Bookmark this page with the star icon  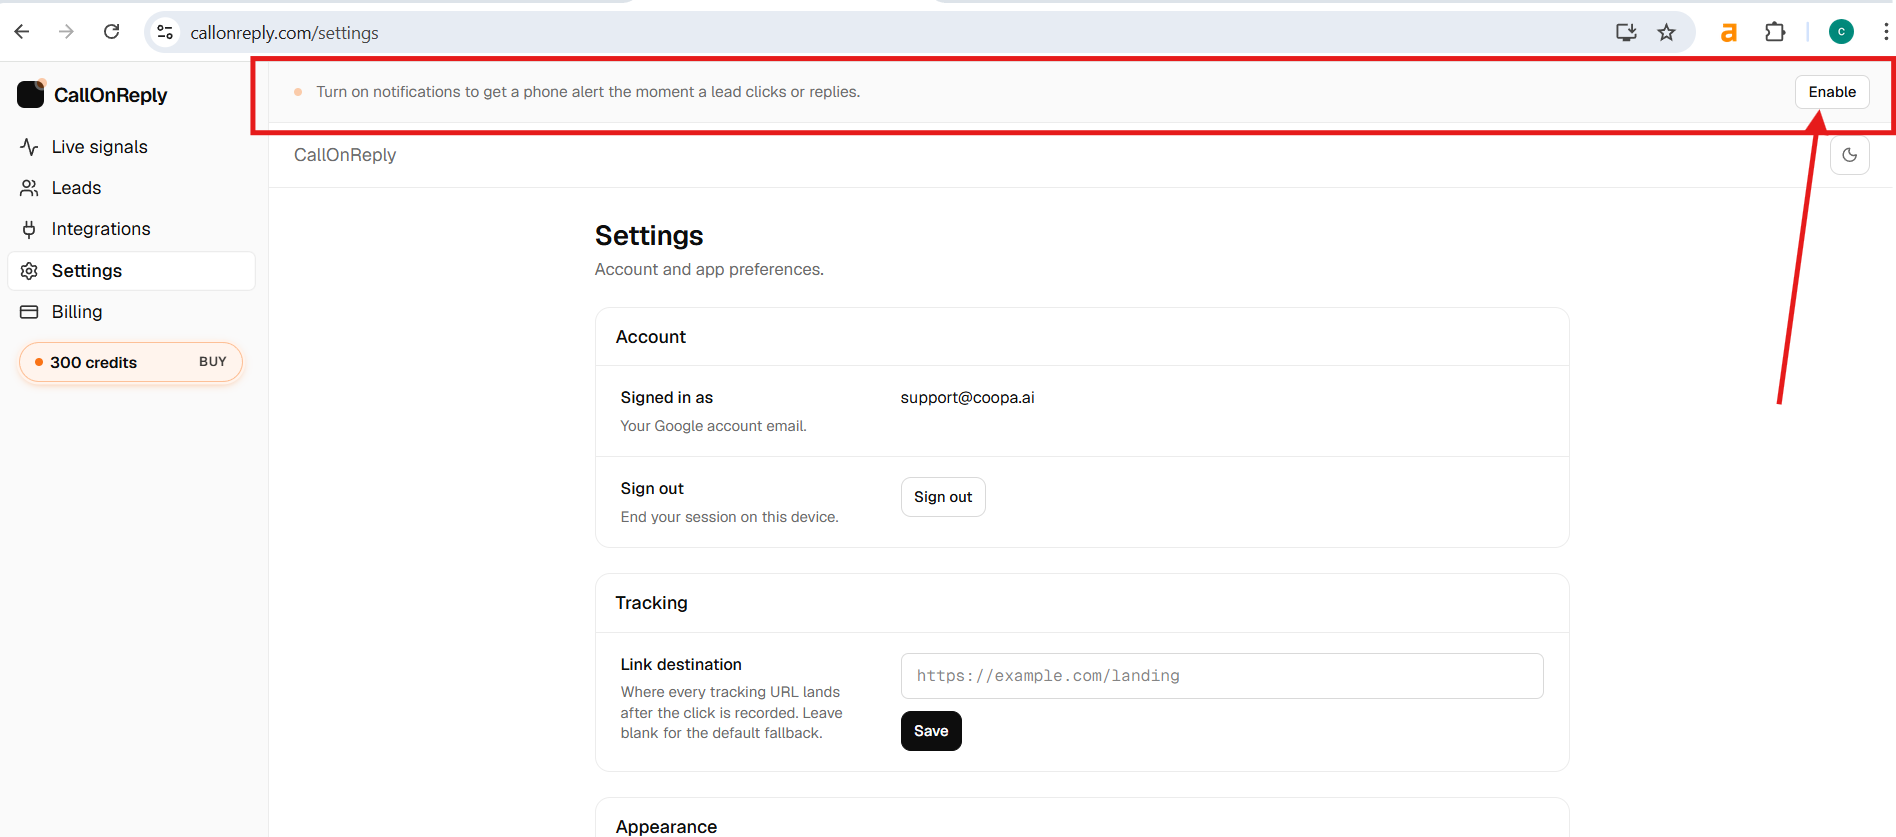click(x=1666, y=32)
